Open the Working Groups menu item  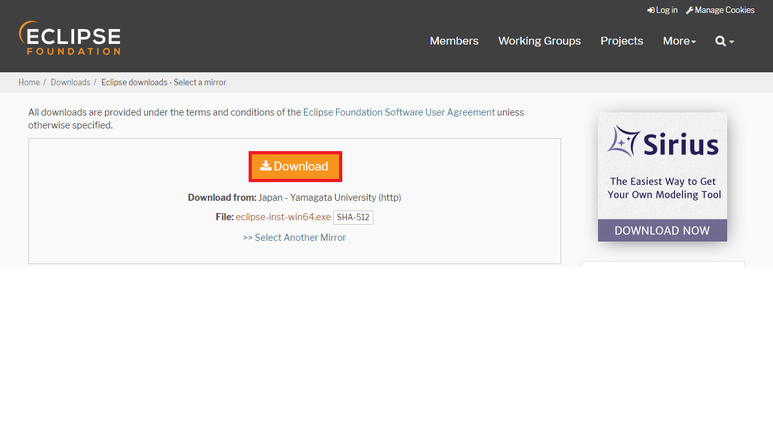click(539, 41)
